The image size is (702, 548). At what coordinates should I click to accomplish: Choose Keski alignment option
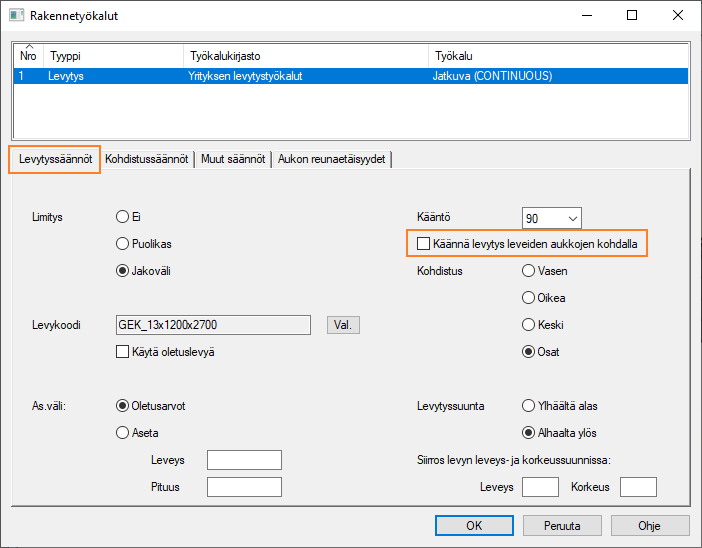(529, 324)
